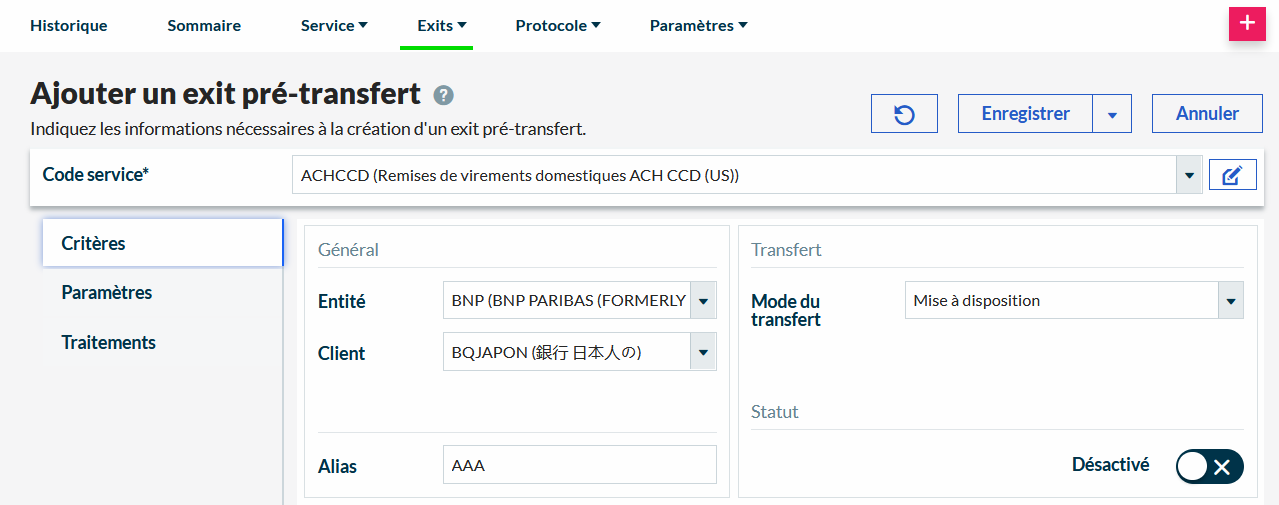Select the Critères side tab
Viewport: 1279px width, 505px height.
tap(93, 243)
